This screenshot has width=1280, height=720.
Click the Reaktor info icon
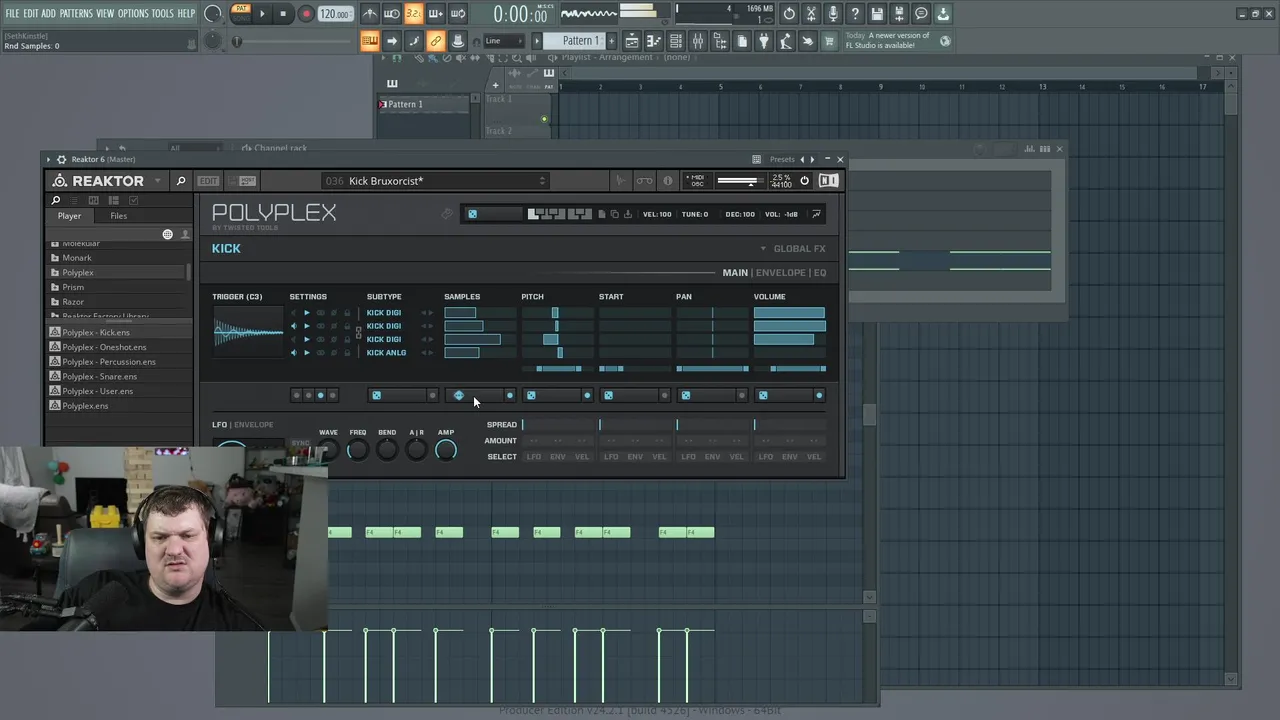point(668,181)
